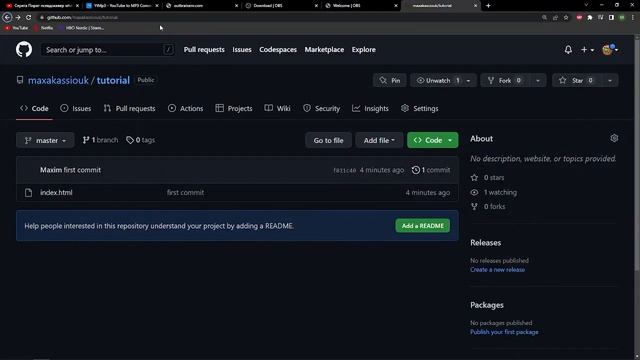Image resolution: width=640 pixels, height=360 pixels.
Task: Fork the repository
Action: tap(506, 80)
